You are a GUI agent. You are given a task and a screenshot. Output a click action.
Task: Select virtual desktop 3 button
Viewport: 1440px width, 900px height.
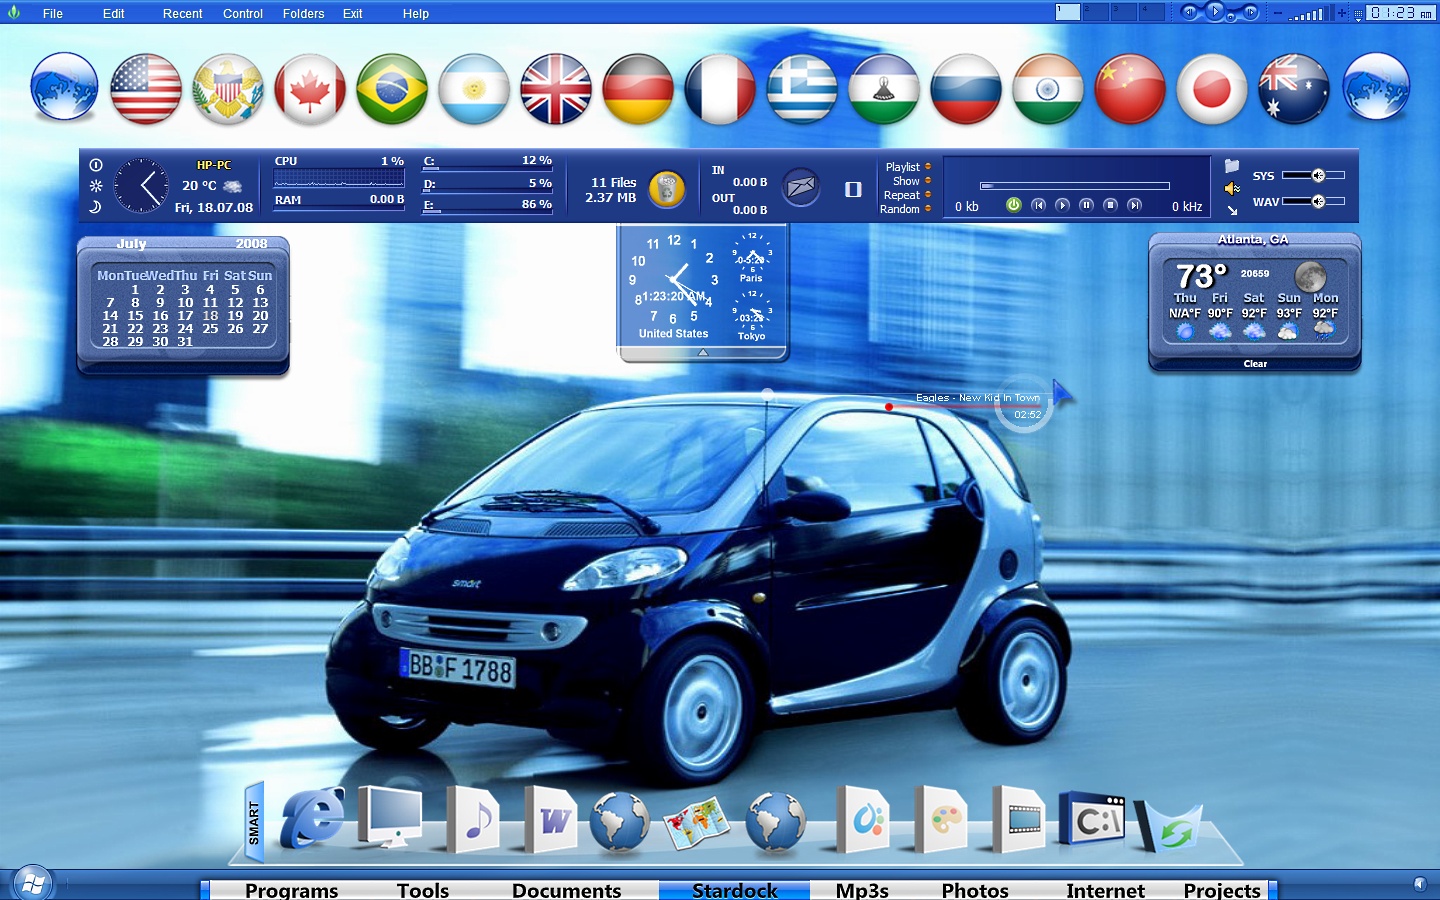coord(1124,12)
